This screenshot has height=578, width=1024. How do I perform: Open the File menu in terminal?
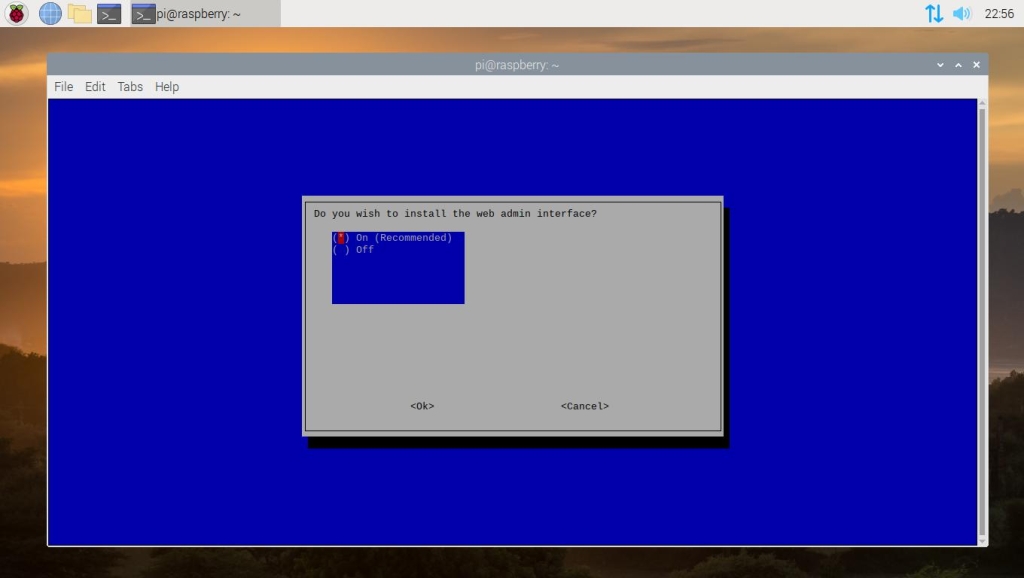[63, 87]
